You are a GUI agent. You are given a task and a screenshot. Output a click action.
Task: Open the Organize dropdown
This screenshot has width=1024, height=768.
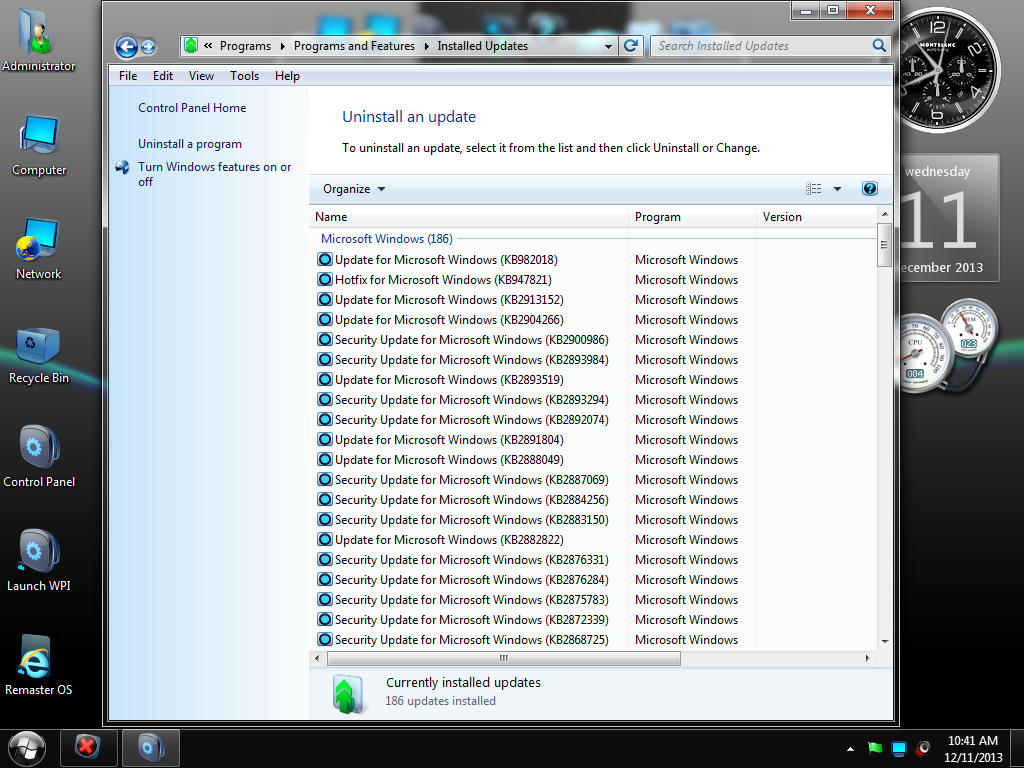coord(354,189)
